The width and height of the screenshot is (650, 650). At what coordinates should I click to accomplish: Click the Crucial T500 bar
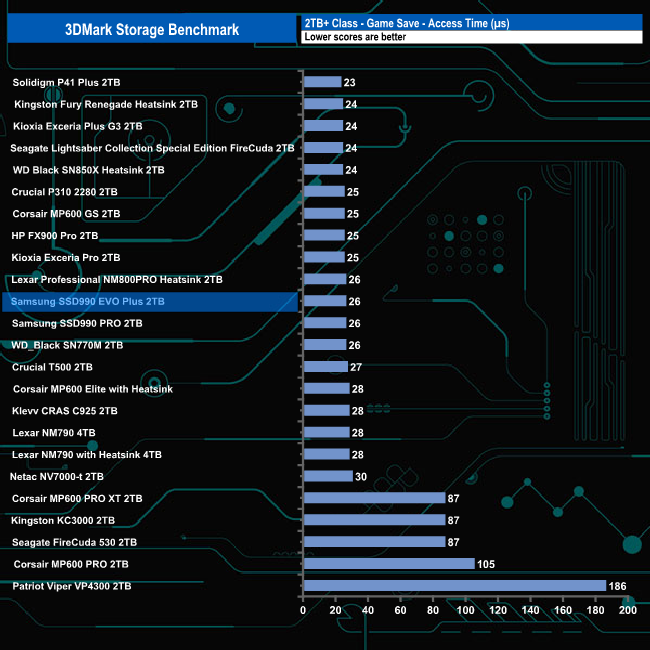[326, 366]
